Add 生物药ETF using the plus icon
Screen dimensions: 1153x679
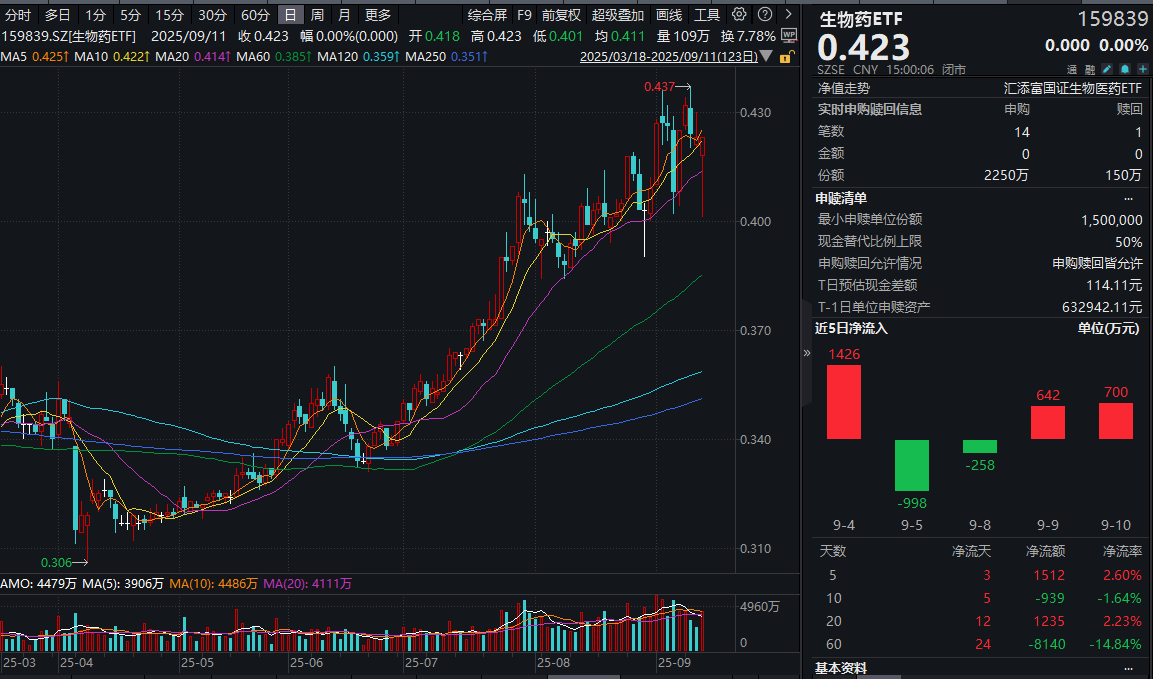tap(1142, 69)
